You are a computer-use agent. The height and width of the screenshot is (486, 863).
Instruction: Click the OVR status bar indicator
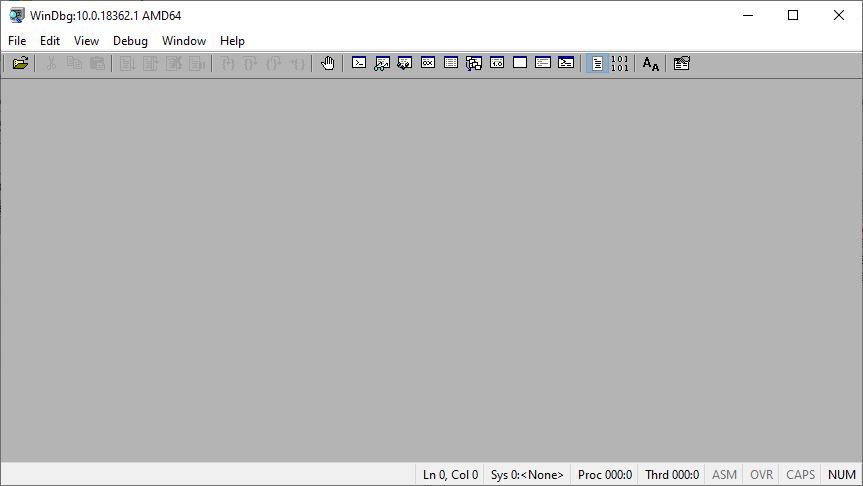coord(761,474)
